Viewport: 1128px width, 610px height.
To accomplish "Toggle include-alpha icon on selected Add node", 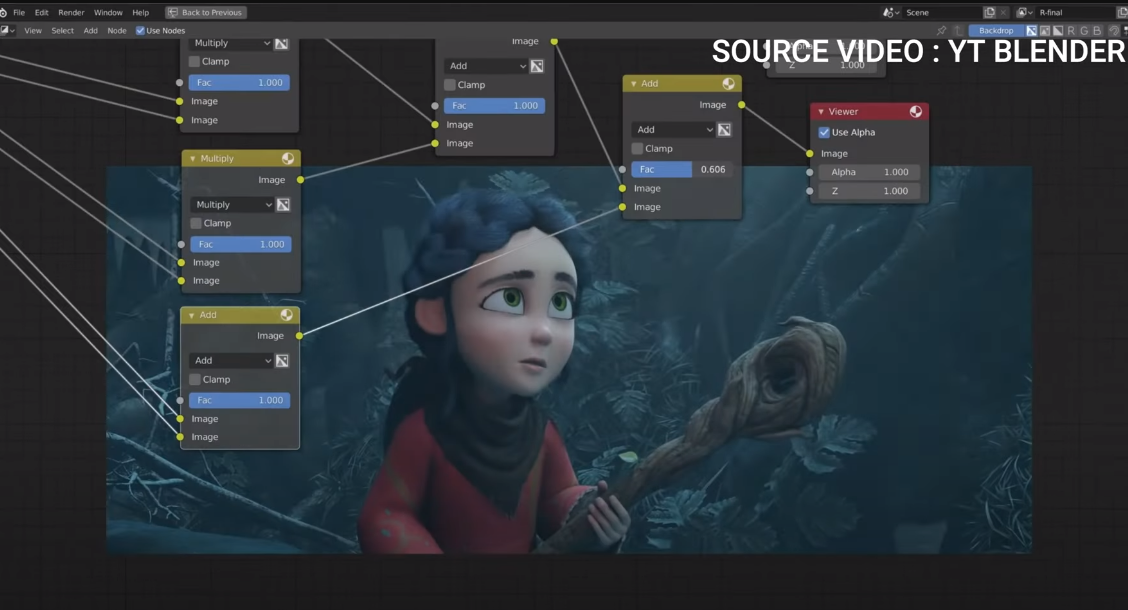I will pyautogui.click(x=282, y=360).
